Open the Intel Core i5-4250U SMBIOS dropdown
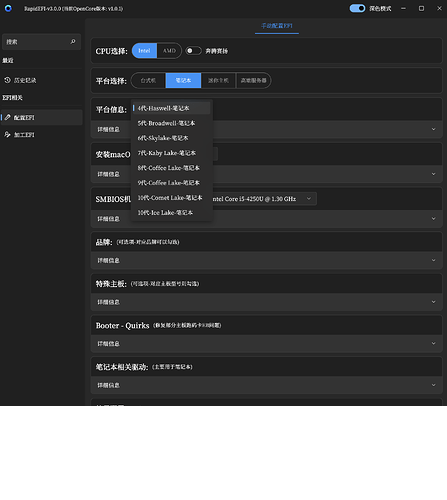This screenshot has width=447, height=500. click(x=265, y=199)
